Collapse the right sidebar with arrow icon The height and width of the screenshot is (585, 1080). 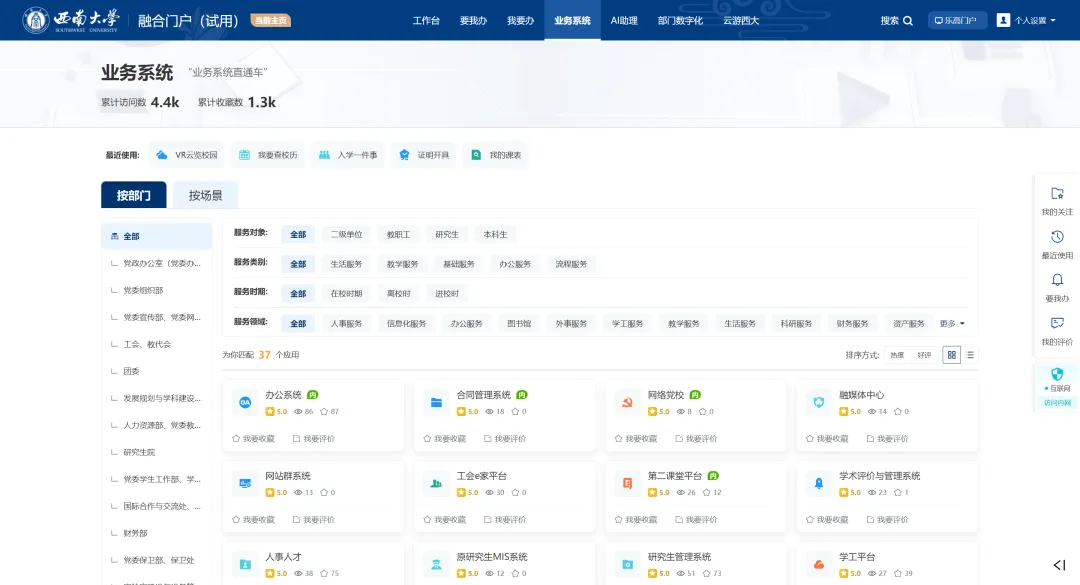[x=1059, y=565]
